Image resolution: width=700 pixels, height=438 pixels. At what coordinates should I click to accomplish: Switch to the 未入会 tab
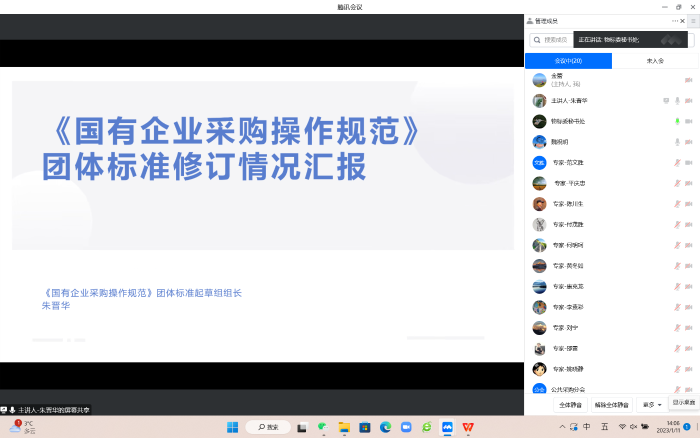(655, 61)
